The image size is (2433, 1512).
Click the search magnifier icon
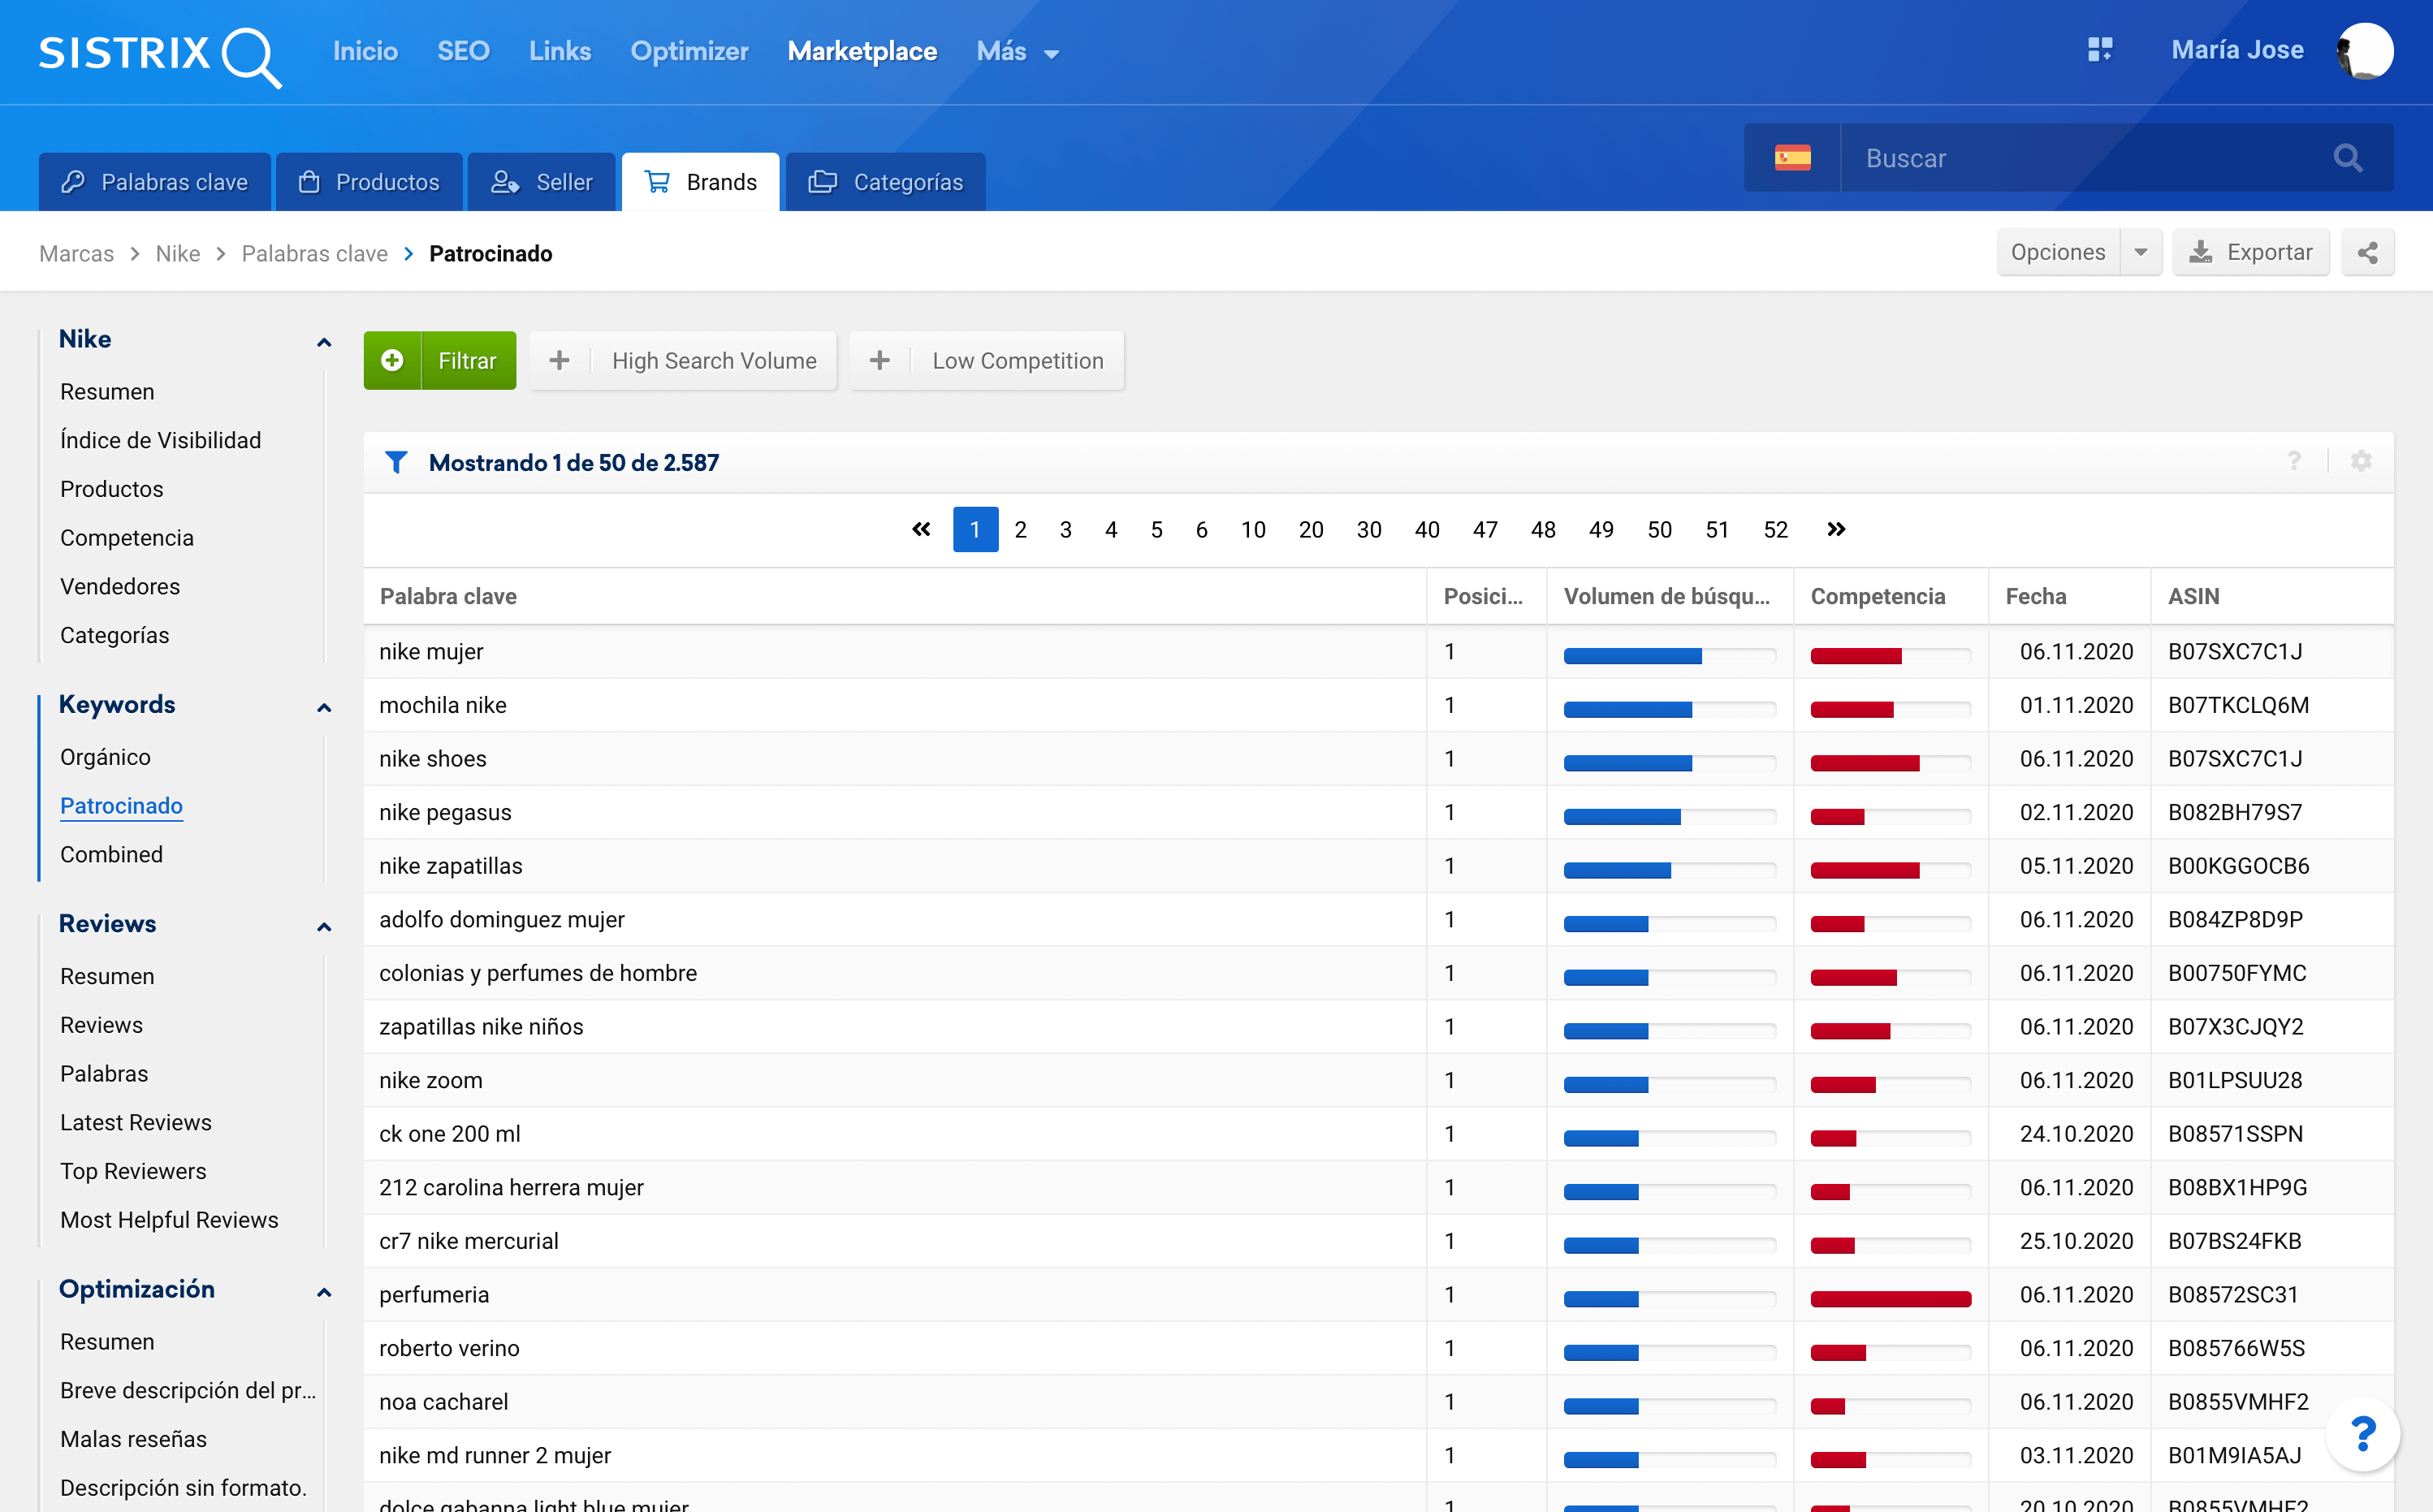coord(2347,158)
